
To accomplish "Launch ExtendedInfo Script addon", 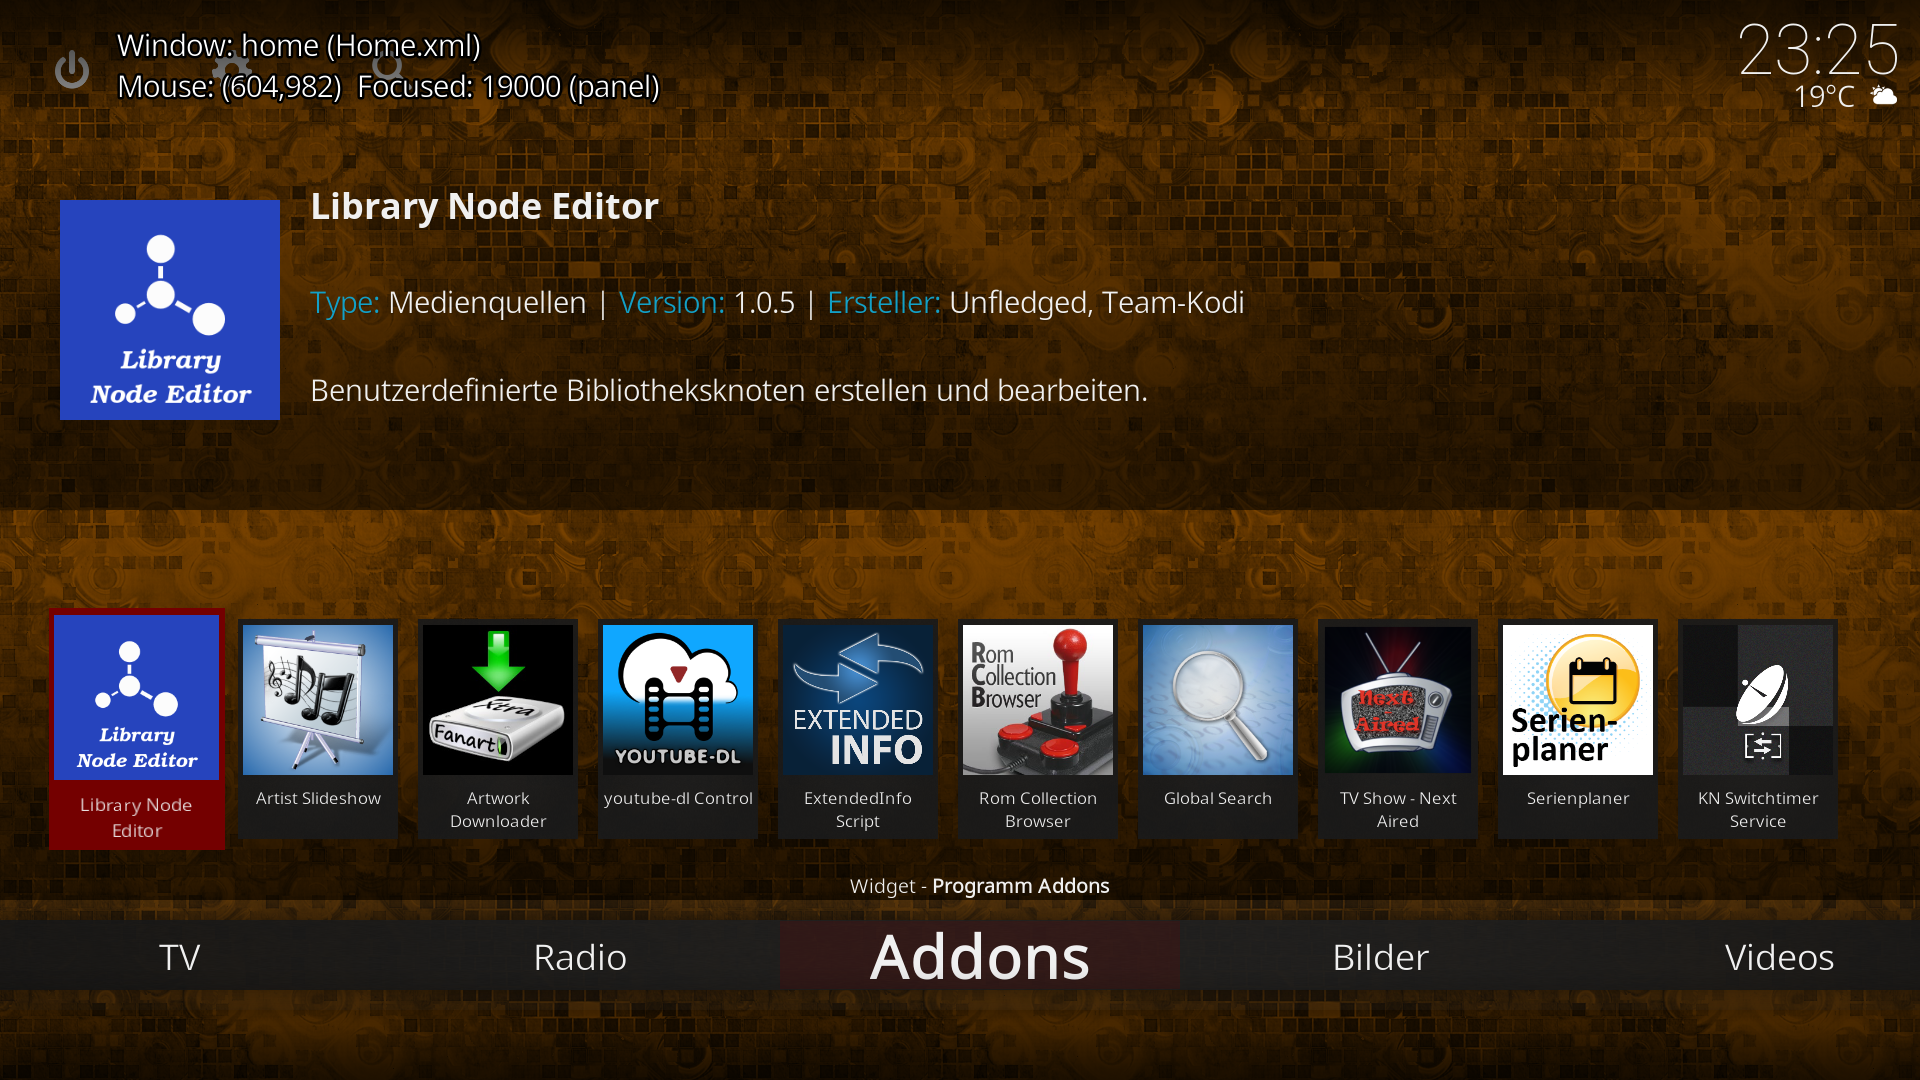I will pos(858,729).
